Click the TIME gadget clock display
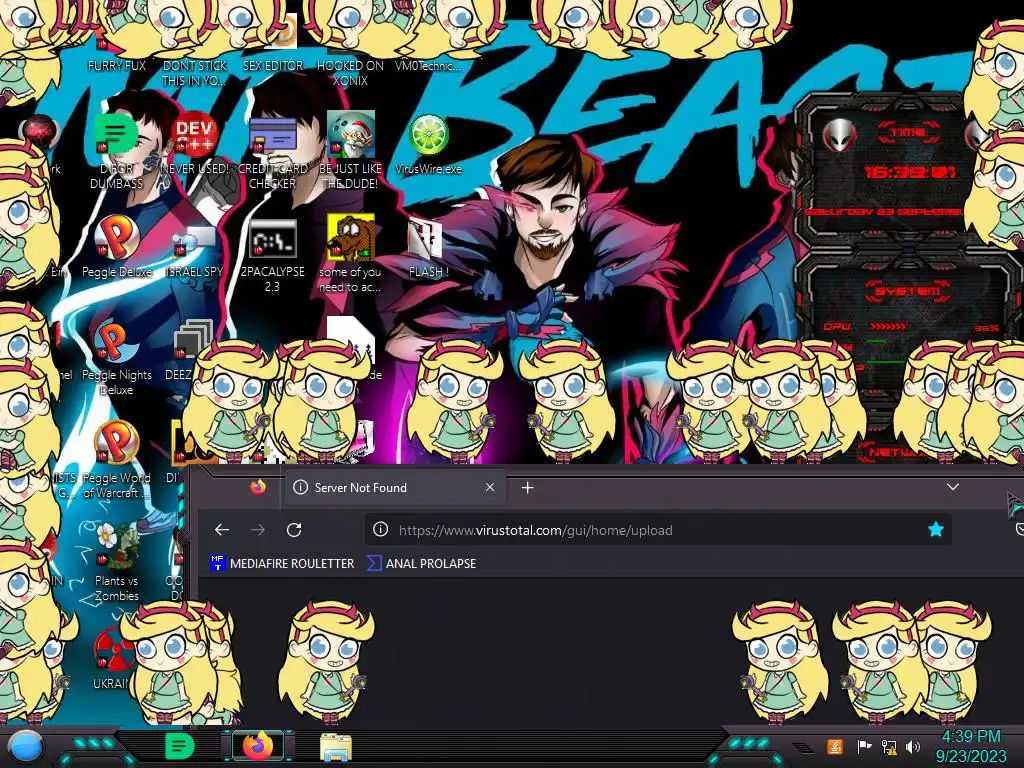The image size is (1024, 768). click(910, 172)
